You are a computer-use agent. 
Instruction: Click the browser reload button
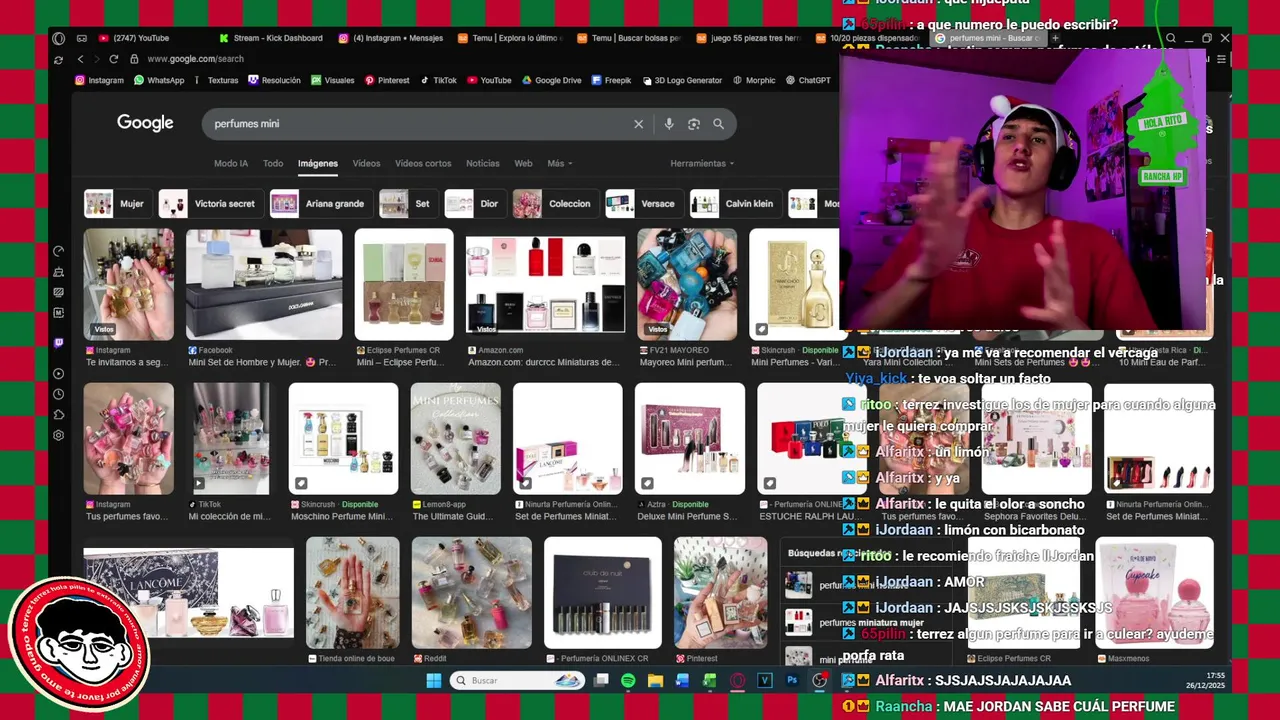click(x=114, y=59)
